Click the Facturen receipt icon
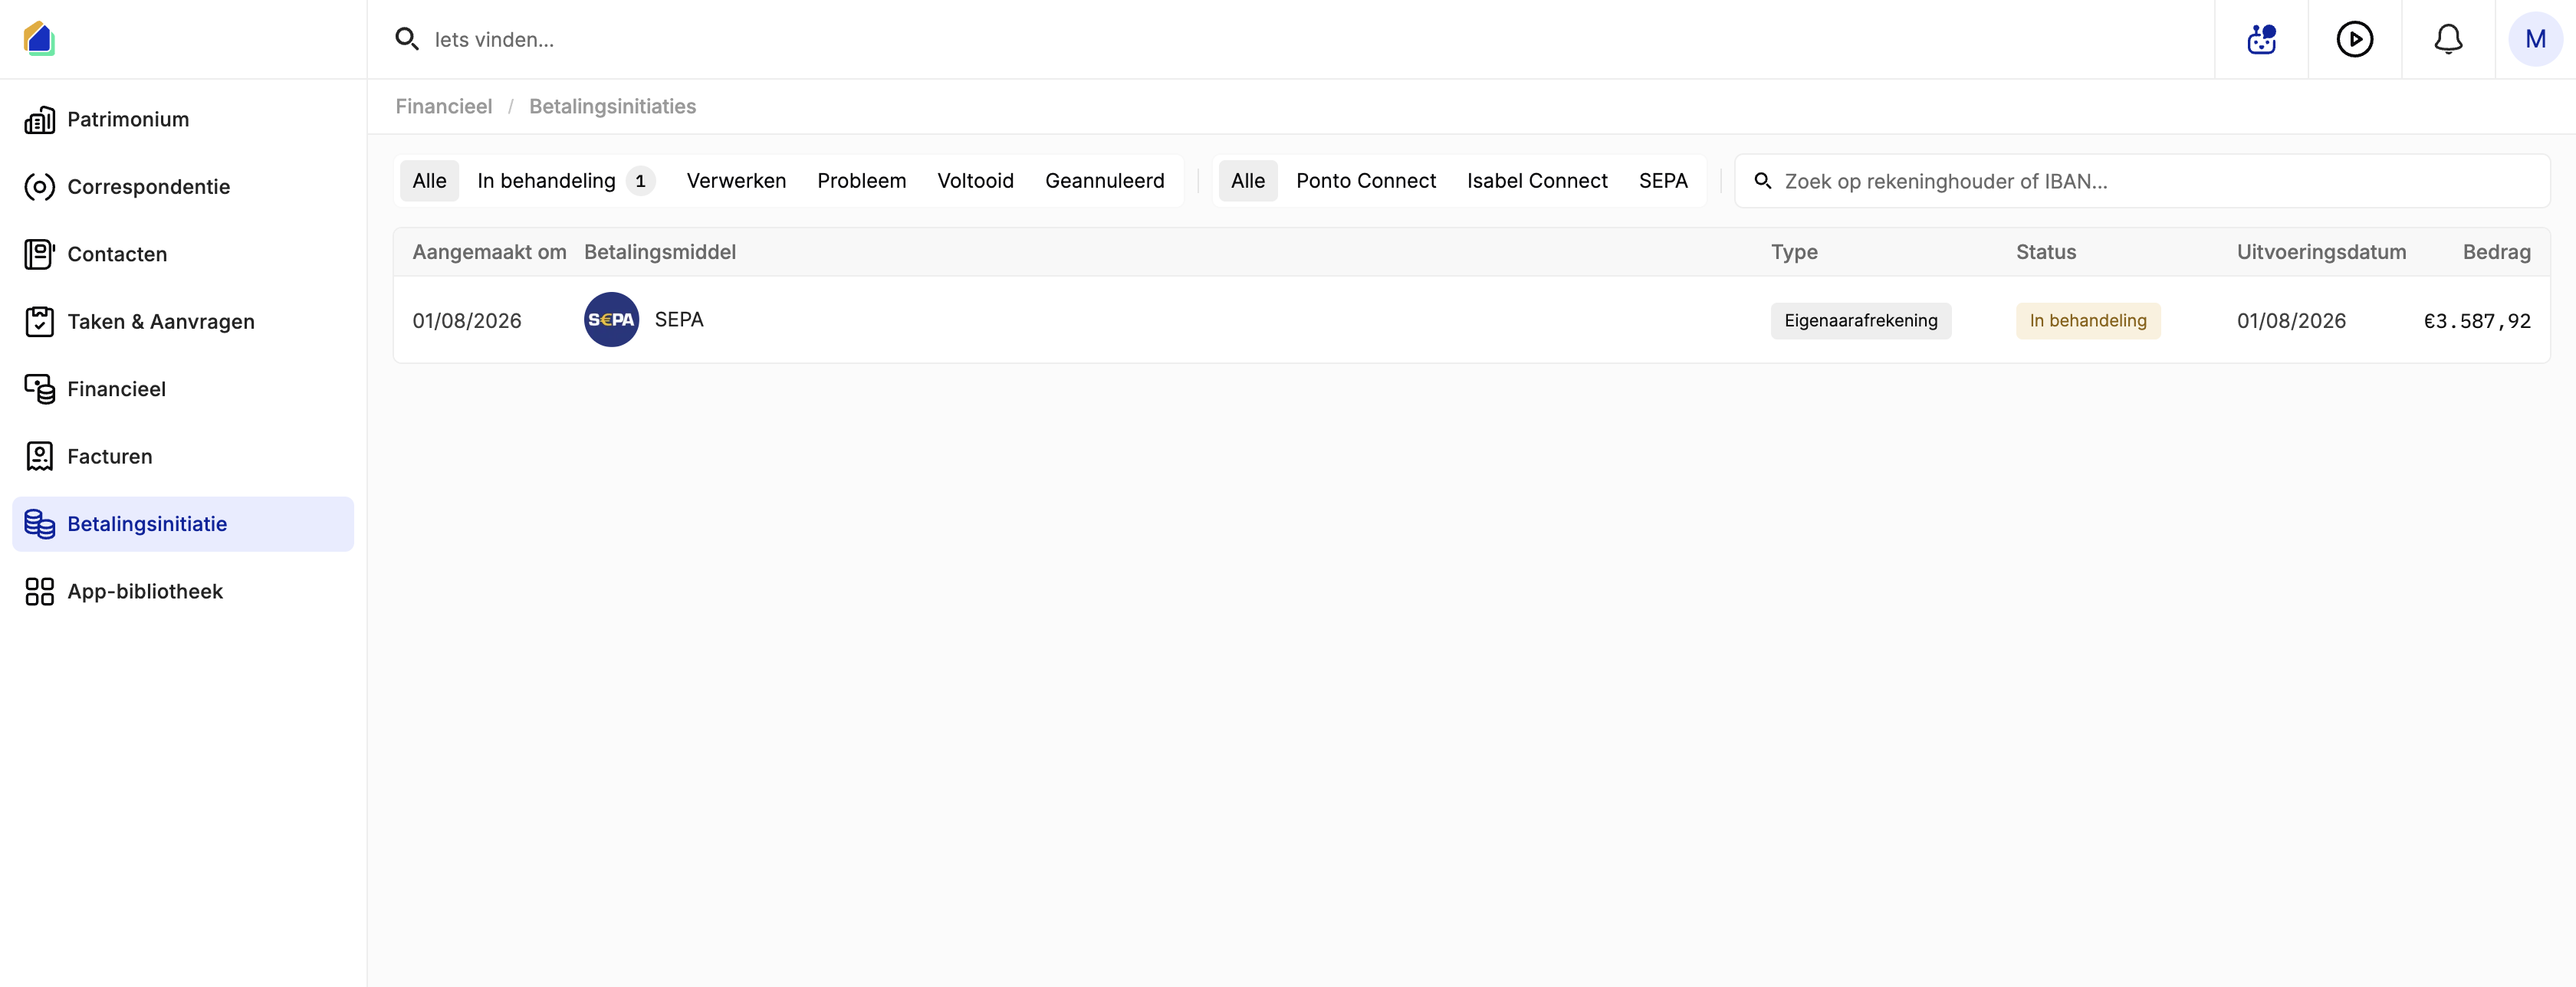 click(39, 456)
